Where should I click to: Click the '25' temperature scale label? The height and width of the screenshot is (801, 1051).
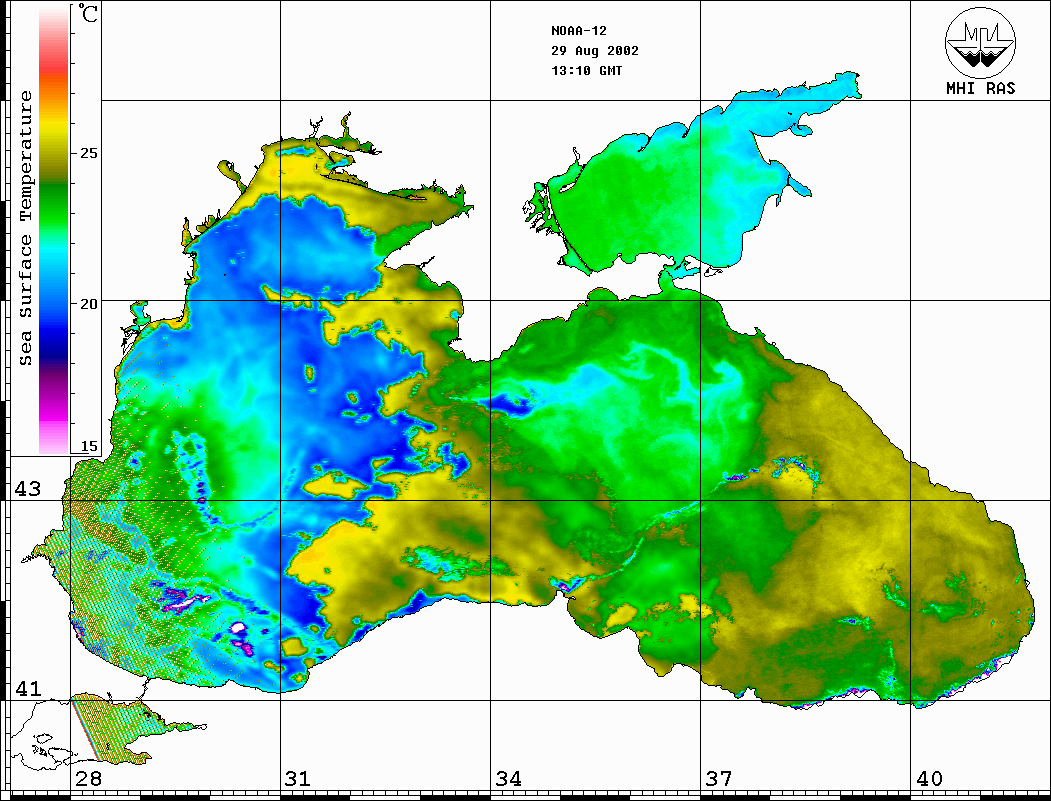point(88,153)
